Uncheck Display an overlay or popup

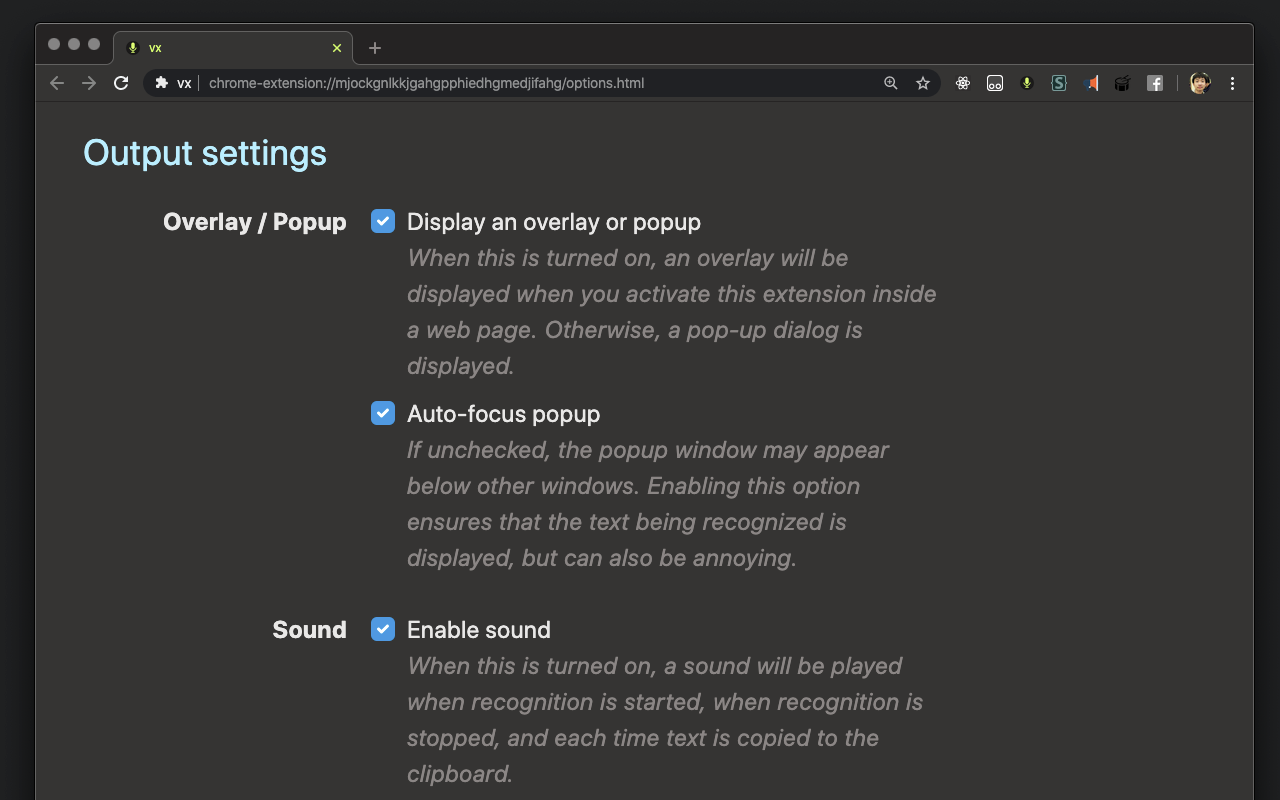click(x=383, y=221)
